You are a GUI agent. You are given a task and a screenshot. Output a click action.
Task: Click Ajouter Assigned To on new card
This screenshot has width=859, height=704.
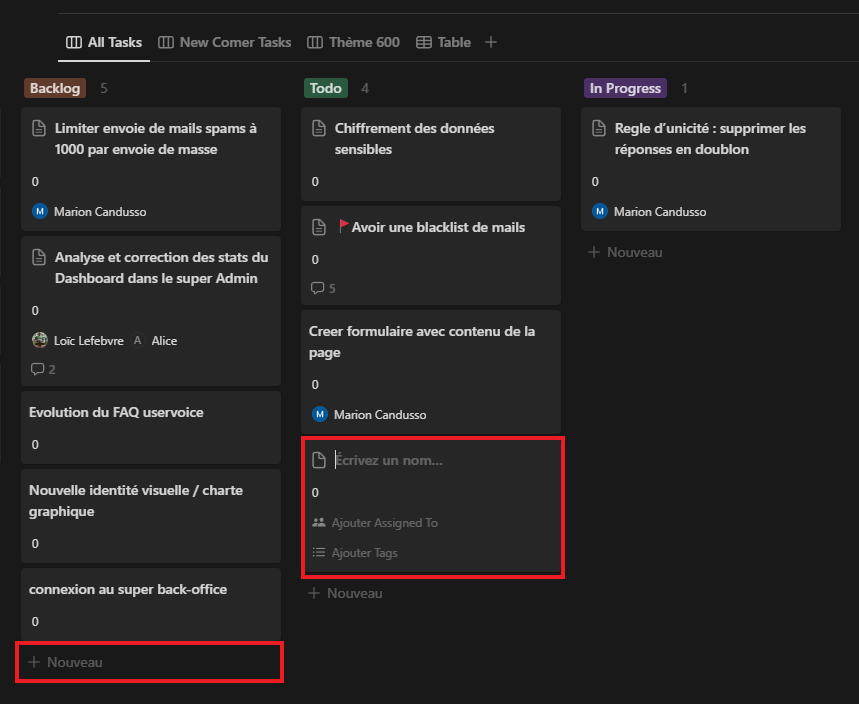(384, 523)
